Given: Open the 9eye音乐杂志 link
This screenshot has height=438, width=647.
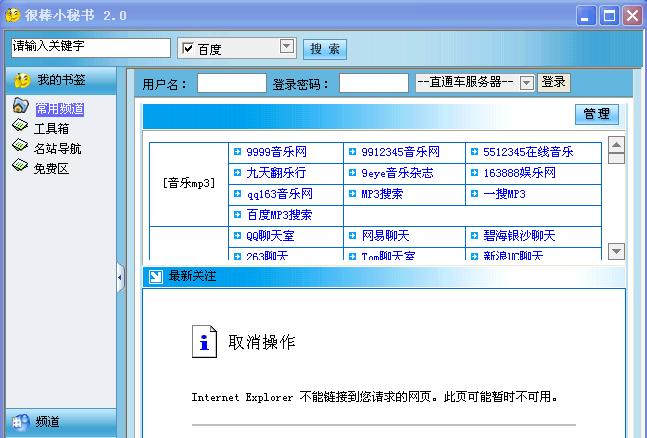Looking at the screenshot, I should pyautogui.click(x=397, y=173).
